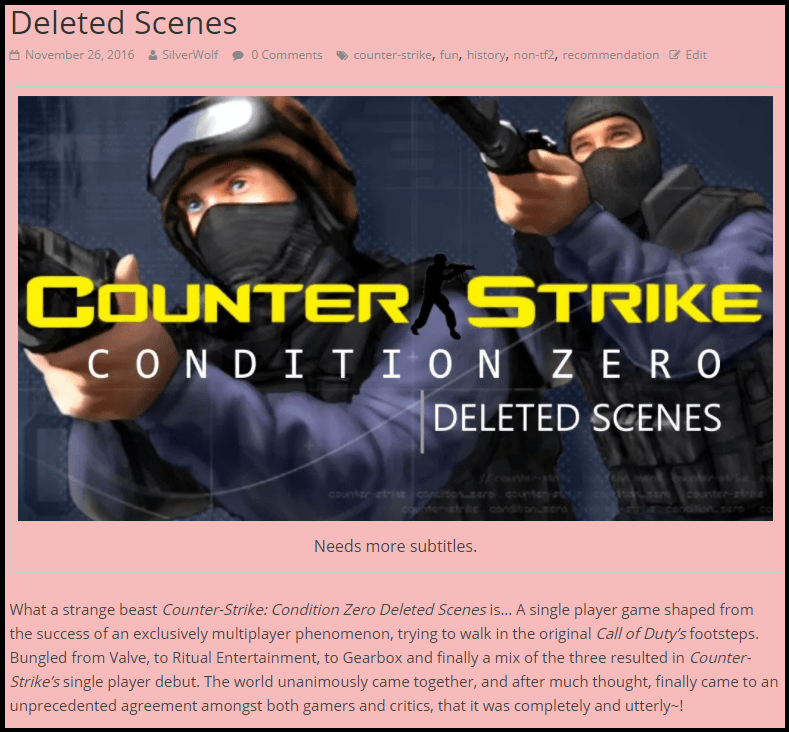Open the counter-strike tag
Viewport: 789px width, 732px height.
392,55
